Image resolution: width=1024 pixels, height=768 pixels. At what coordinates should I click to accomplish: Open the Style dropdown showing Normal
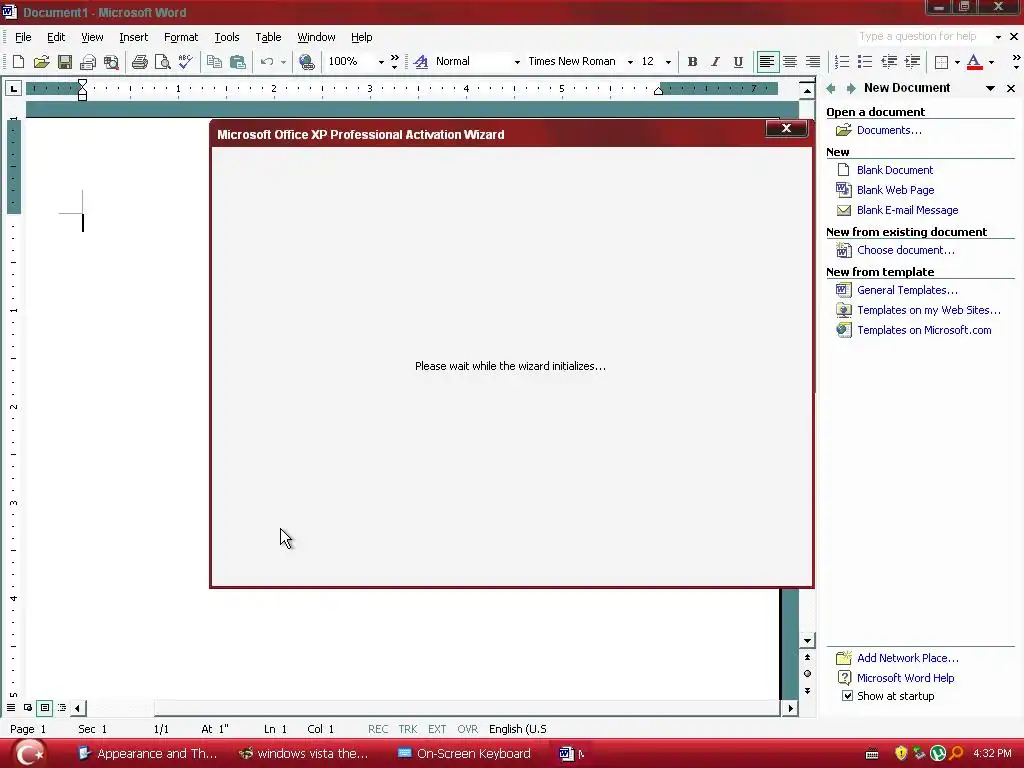[x=517, y=62]
